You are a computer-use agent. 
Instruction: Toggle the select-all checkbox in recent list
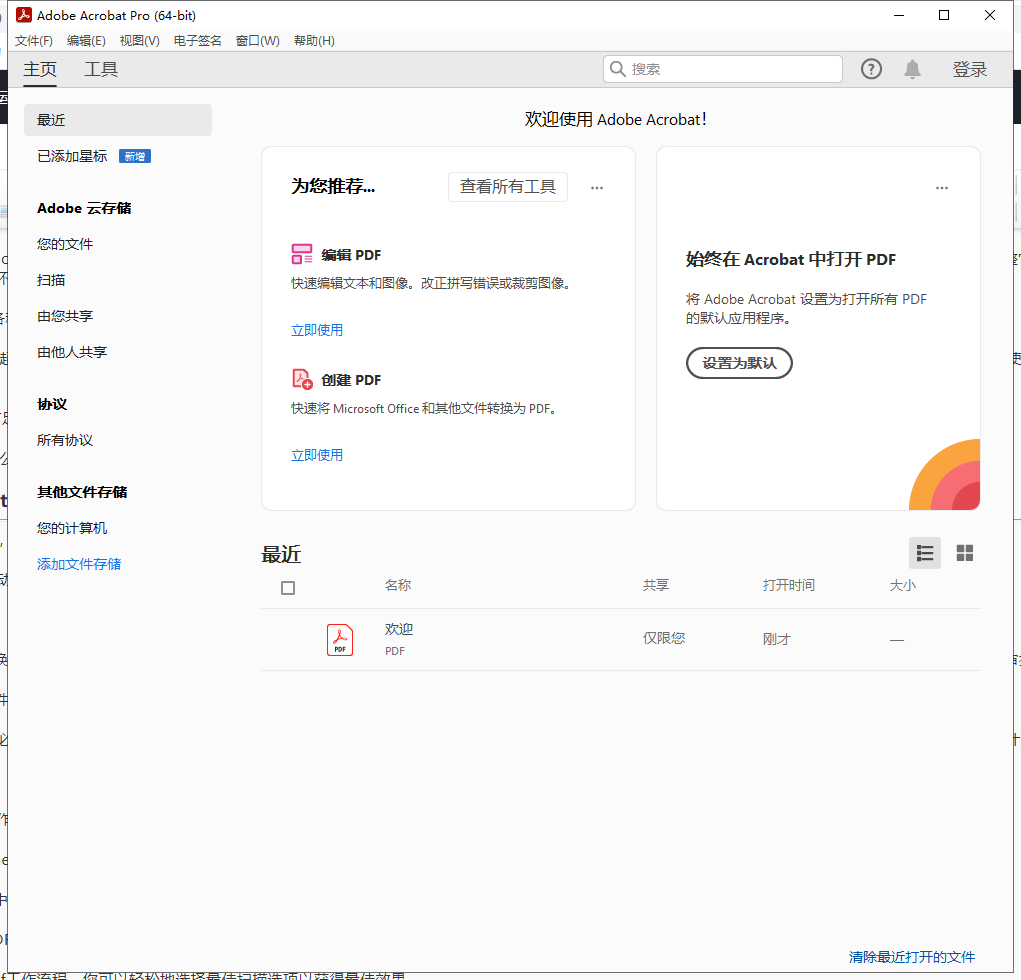[x=288, y=587]
